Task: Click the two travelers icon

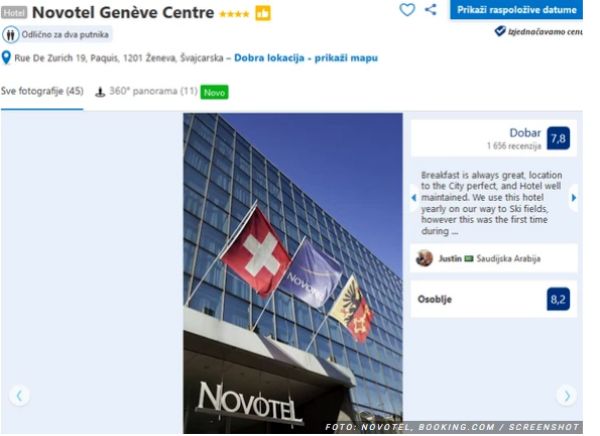Action: point(10,35)
